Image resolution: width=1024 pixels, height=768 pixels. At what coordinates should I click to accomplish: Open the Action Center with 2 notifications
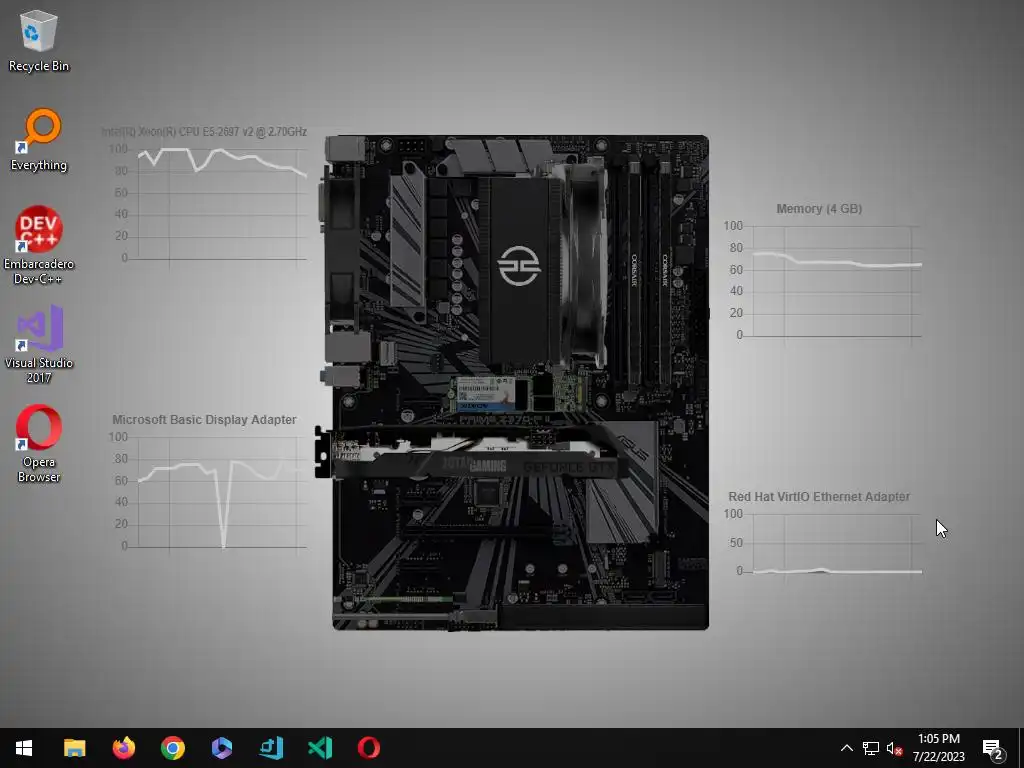pyautogui.click(x=993, y=748)
